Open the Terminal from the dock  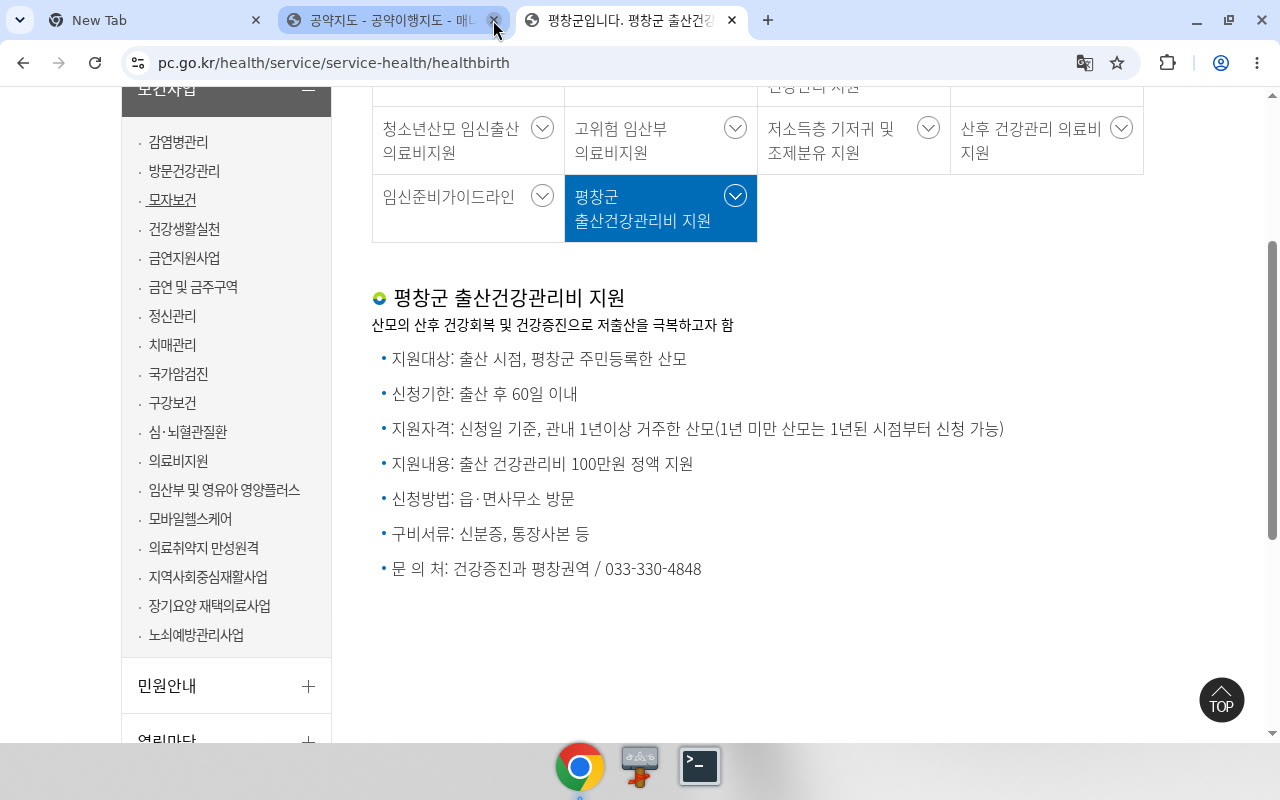point(700,767)
